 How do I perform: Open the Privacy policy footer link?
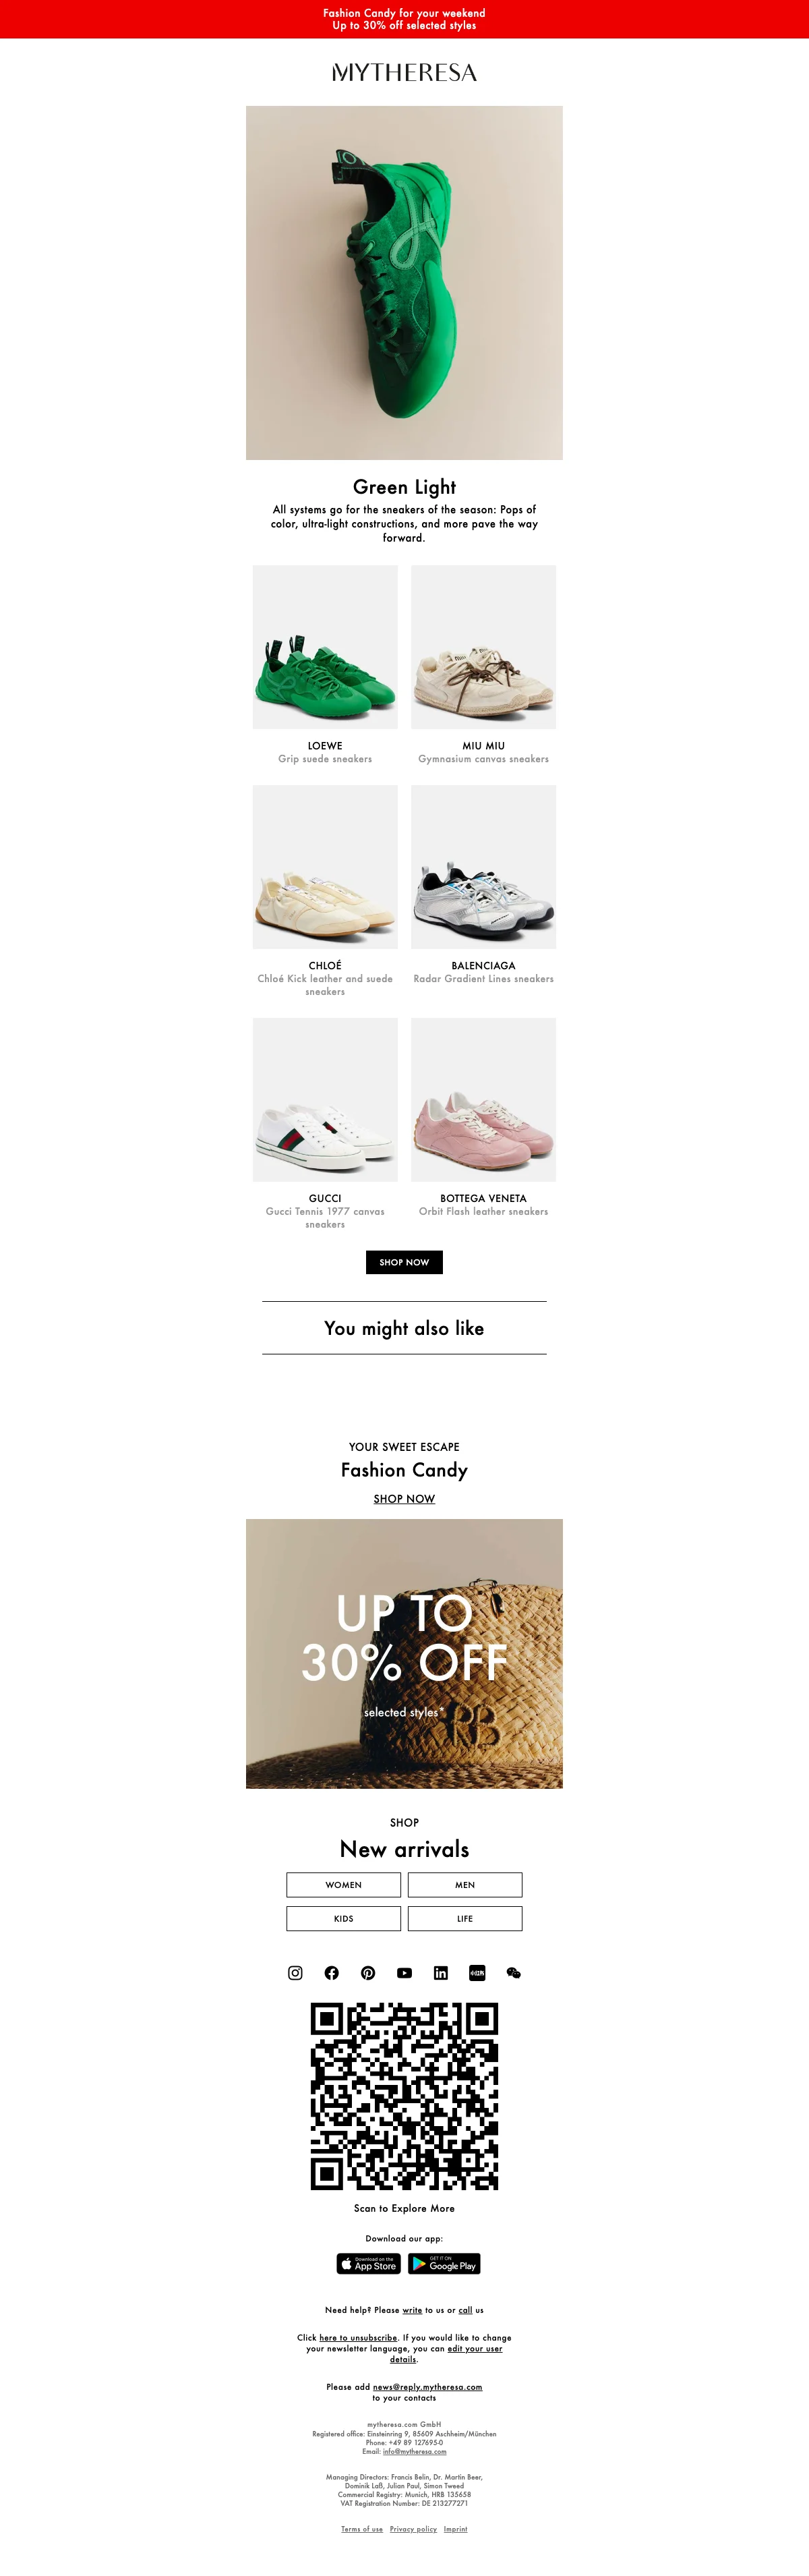coord(413,2528)
